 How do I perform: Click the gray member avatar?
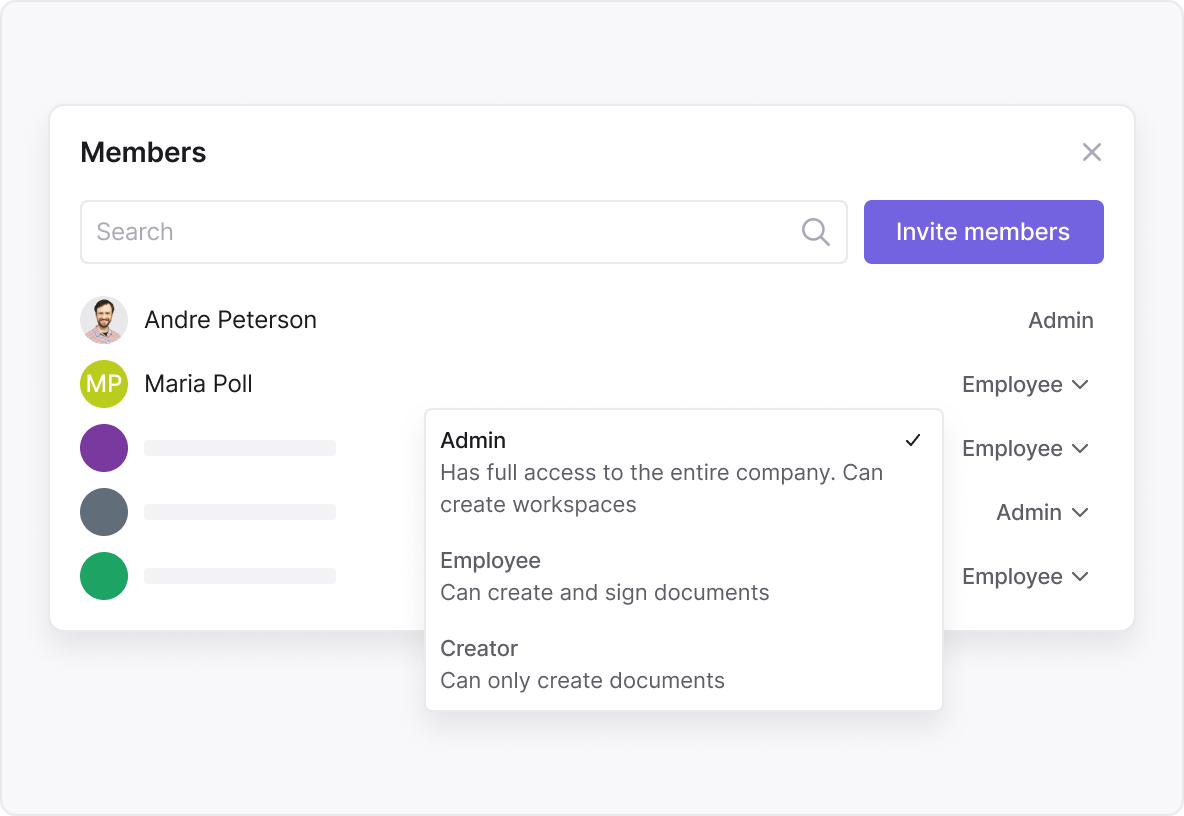point(104,513)
